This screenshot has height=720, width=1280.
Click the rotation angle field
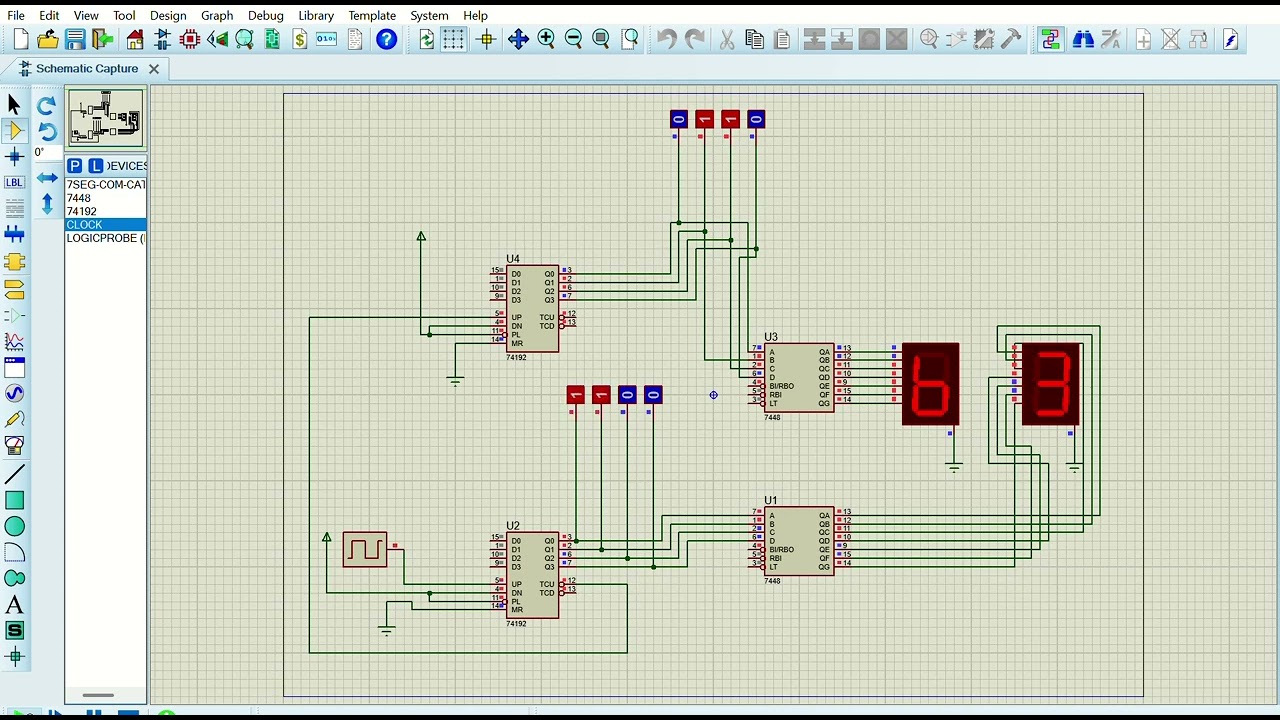46,153
